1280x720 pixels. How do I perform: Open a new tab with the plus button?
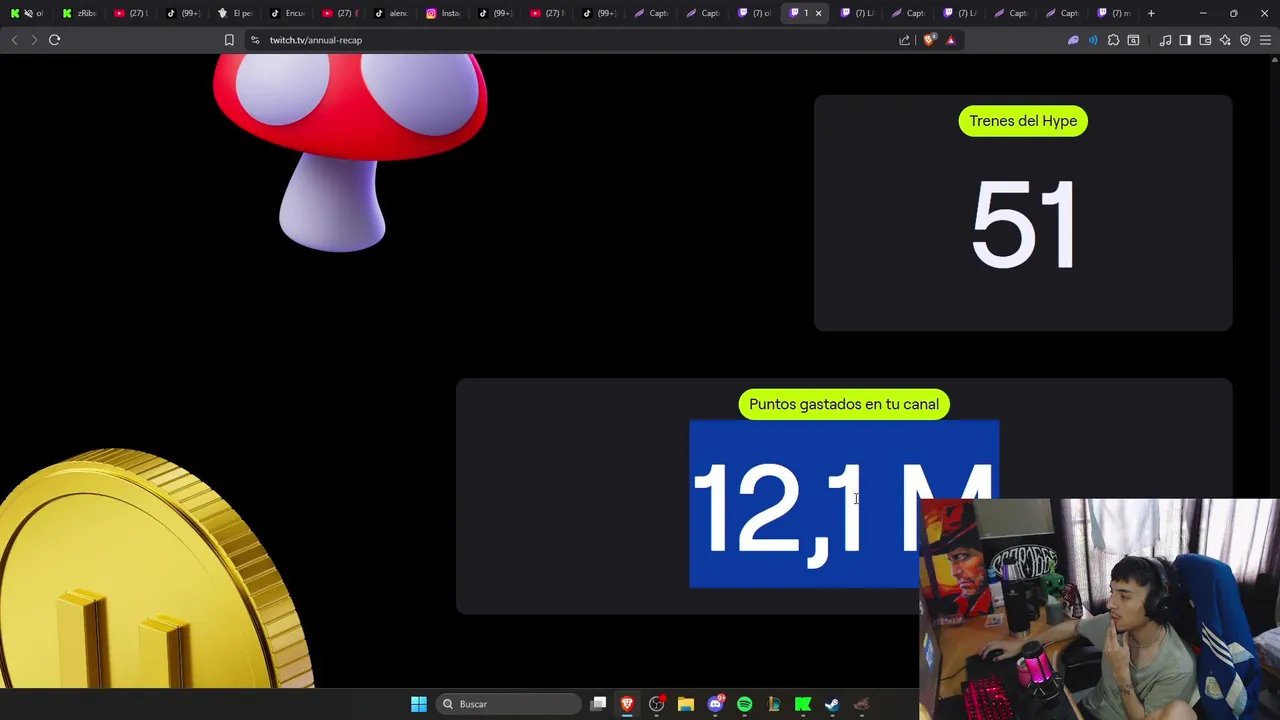point(1151,13)
